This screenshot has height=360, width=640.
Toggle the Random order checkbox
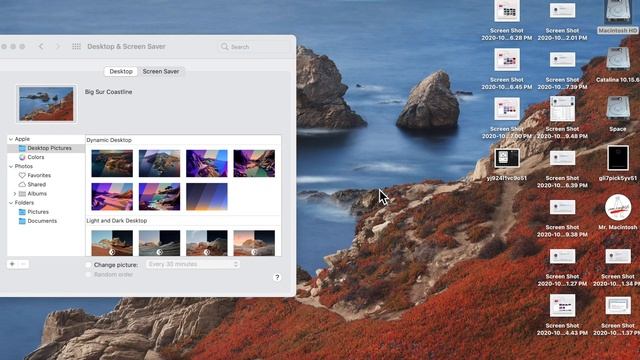(x=89, y=275)
